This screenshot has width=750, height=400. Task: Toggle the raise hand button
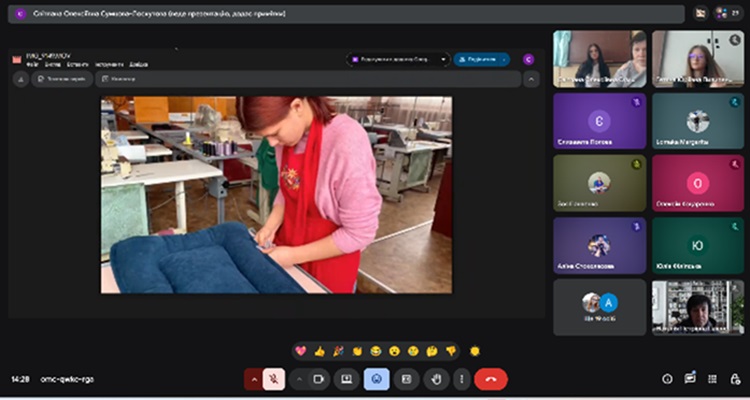(x=435, y=379)
